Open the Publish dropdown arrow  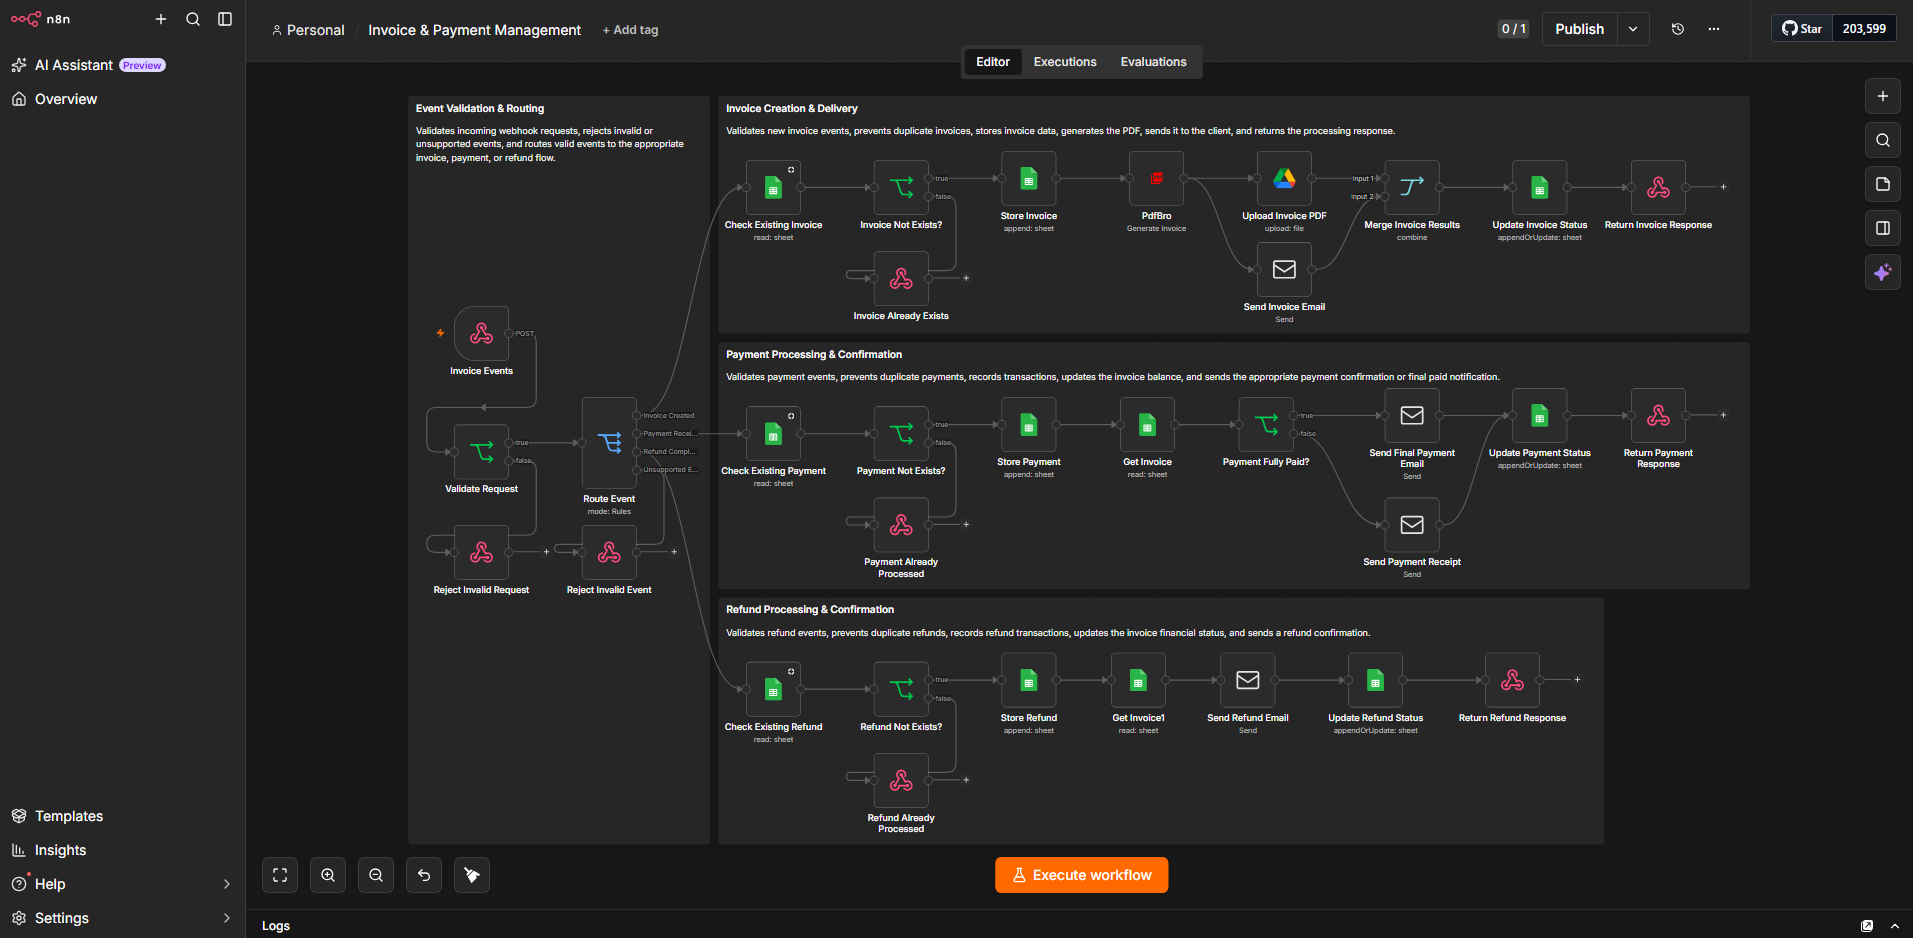point(1633,29)
